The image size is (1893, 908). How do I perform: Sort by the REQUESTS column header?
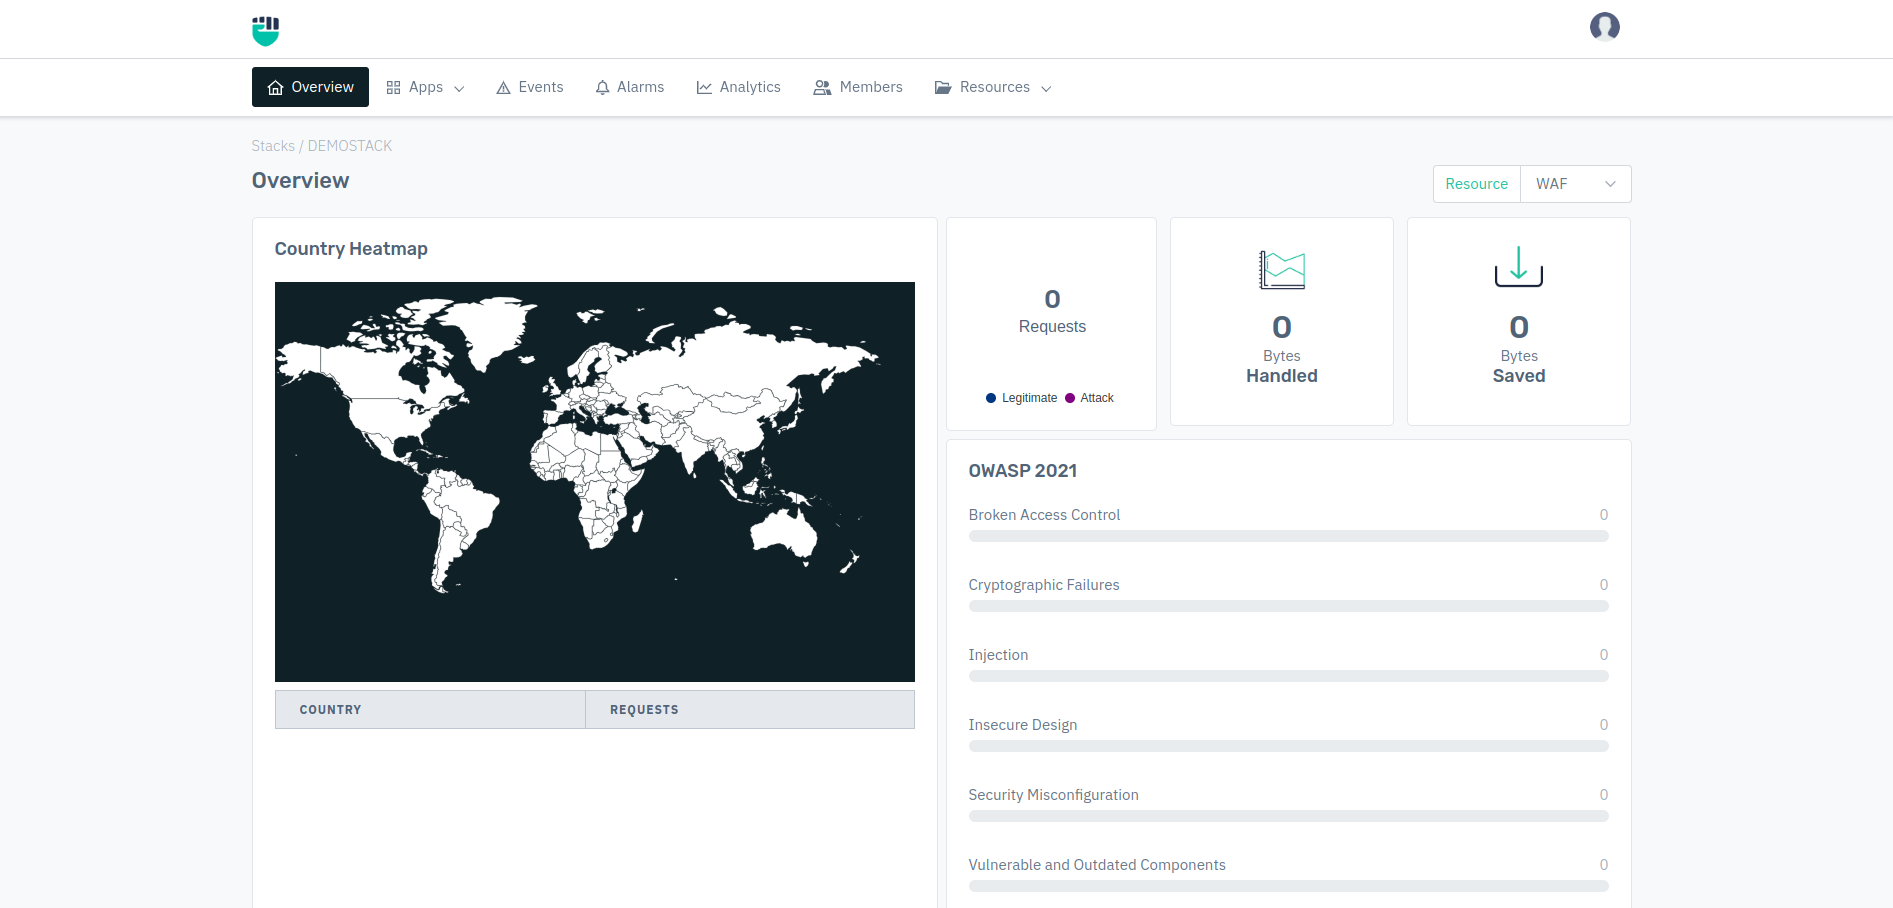(x=644, y=710)
